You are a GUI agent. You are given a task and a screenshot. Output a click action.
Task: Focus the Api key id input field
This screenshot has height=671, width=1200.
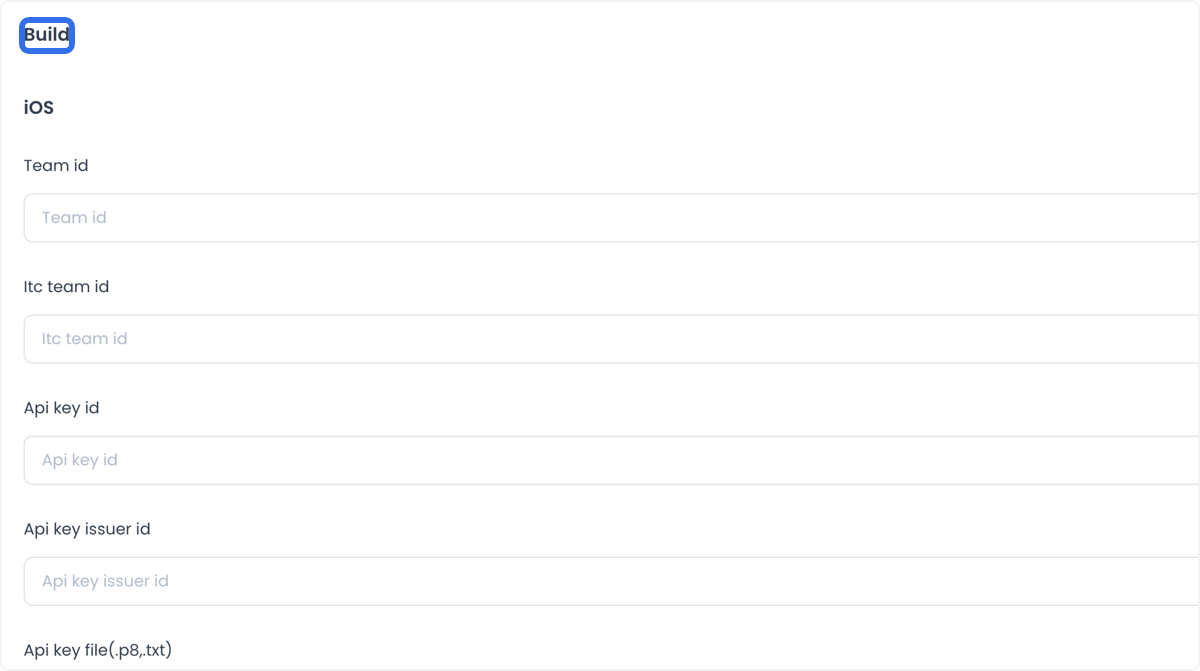point(612,460)
